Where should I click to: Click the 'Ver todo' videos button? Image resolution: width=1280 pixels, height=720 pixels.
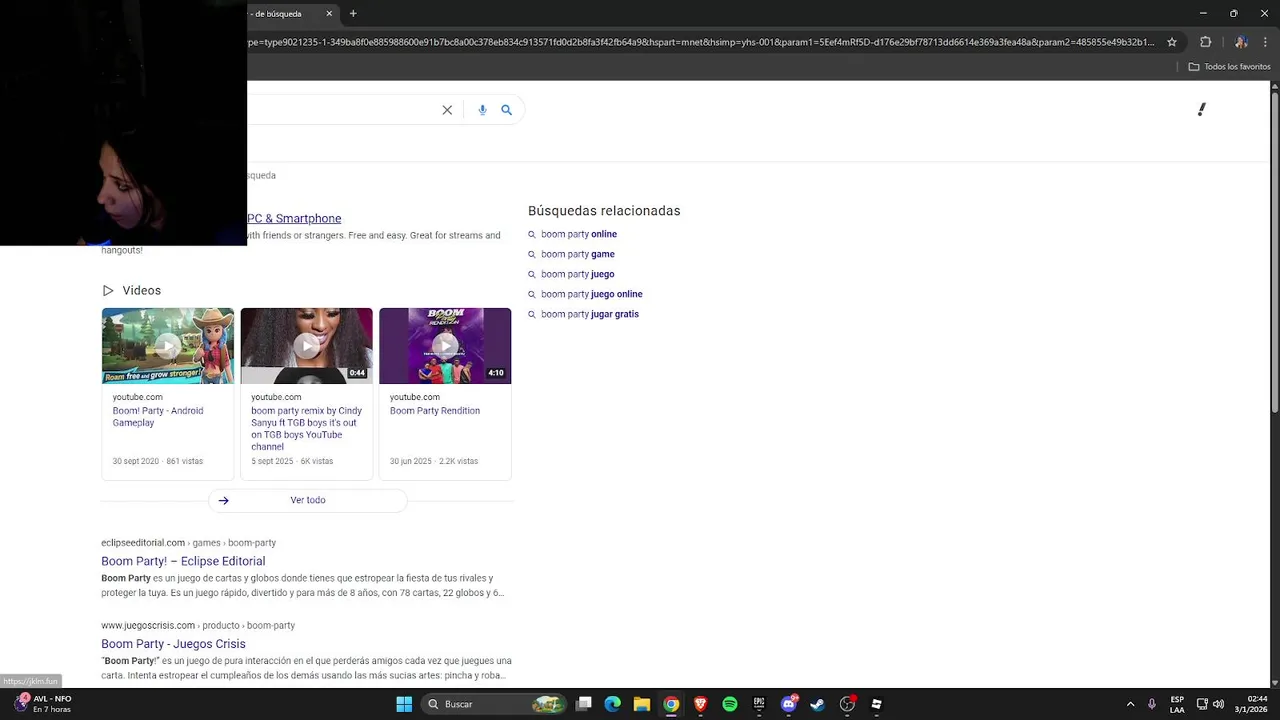tap(308, 500)
